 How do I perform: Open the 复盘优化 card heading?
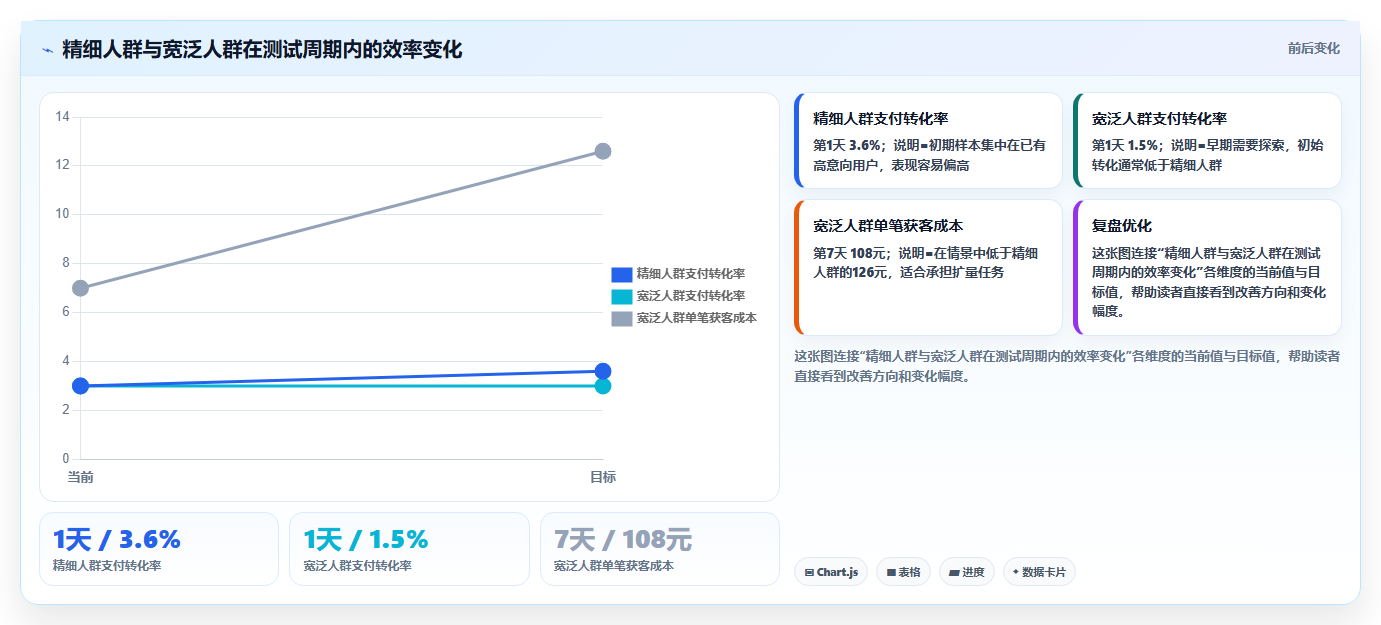click(1122, 226)
